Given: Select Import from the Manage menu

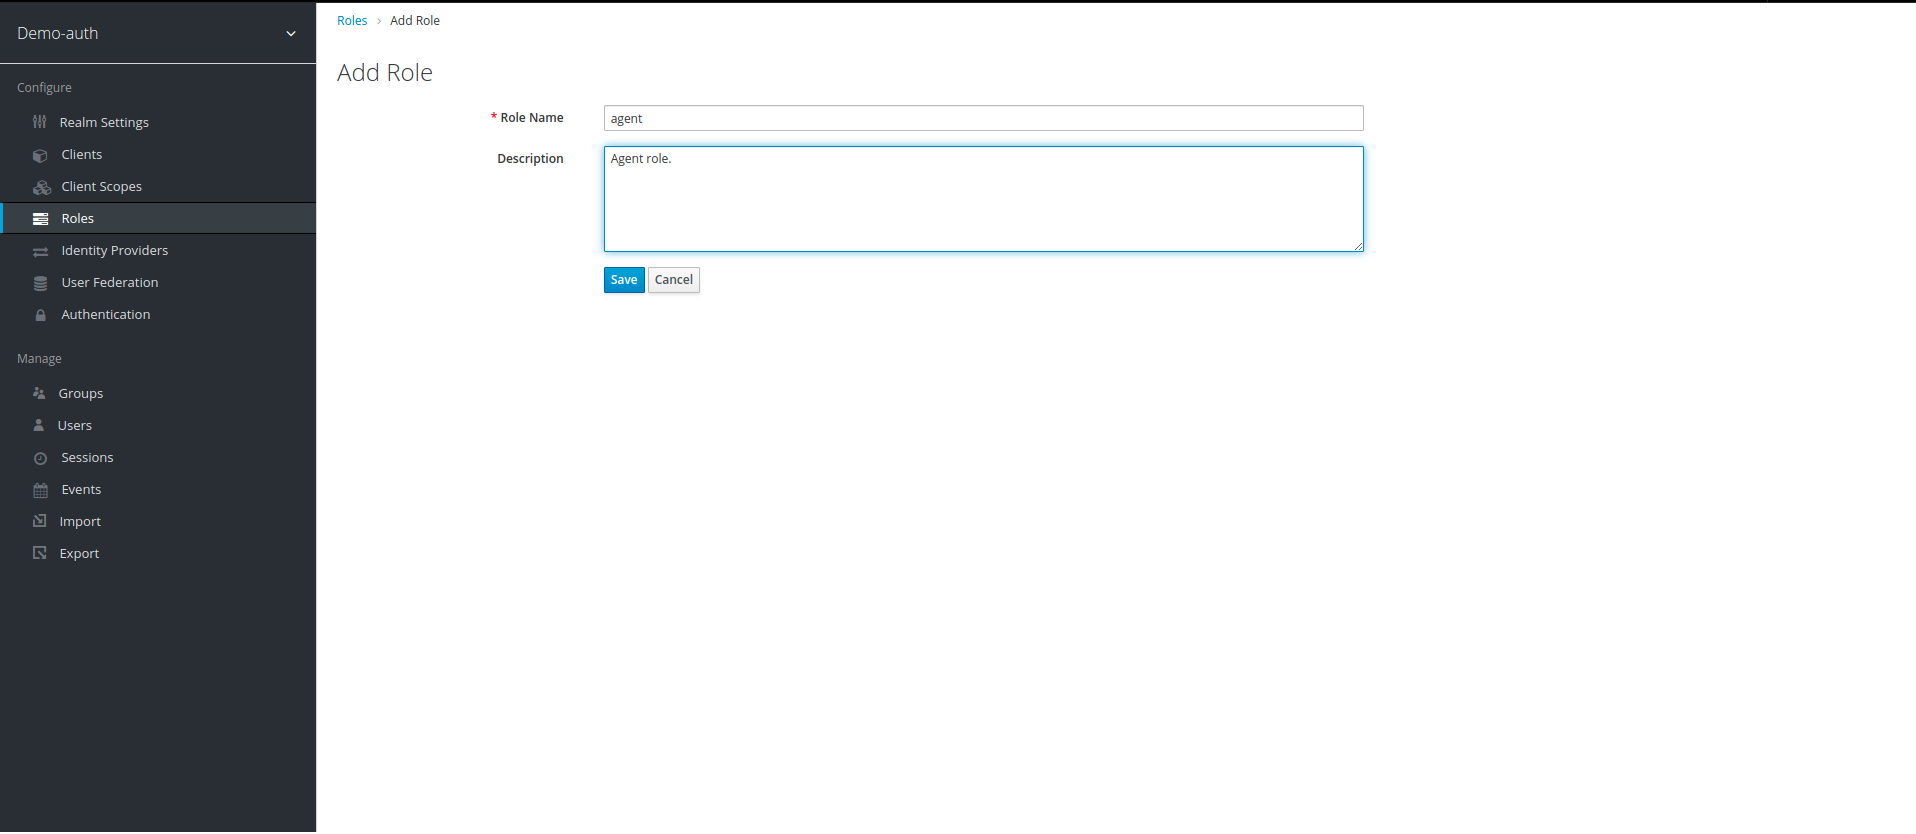Looking at the screenshot, I should 79,521.
